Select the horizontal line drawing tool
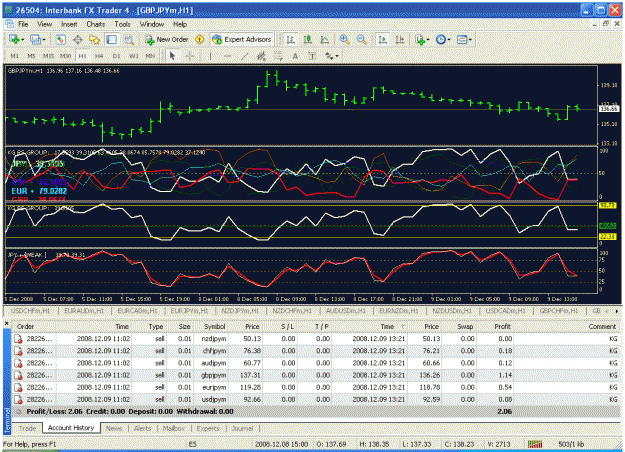This screenshot has height=452, width=625. click(x=227, y=56)
